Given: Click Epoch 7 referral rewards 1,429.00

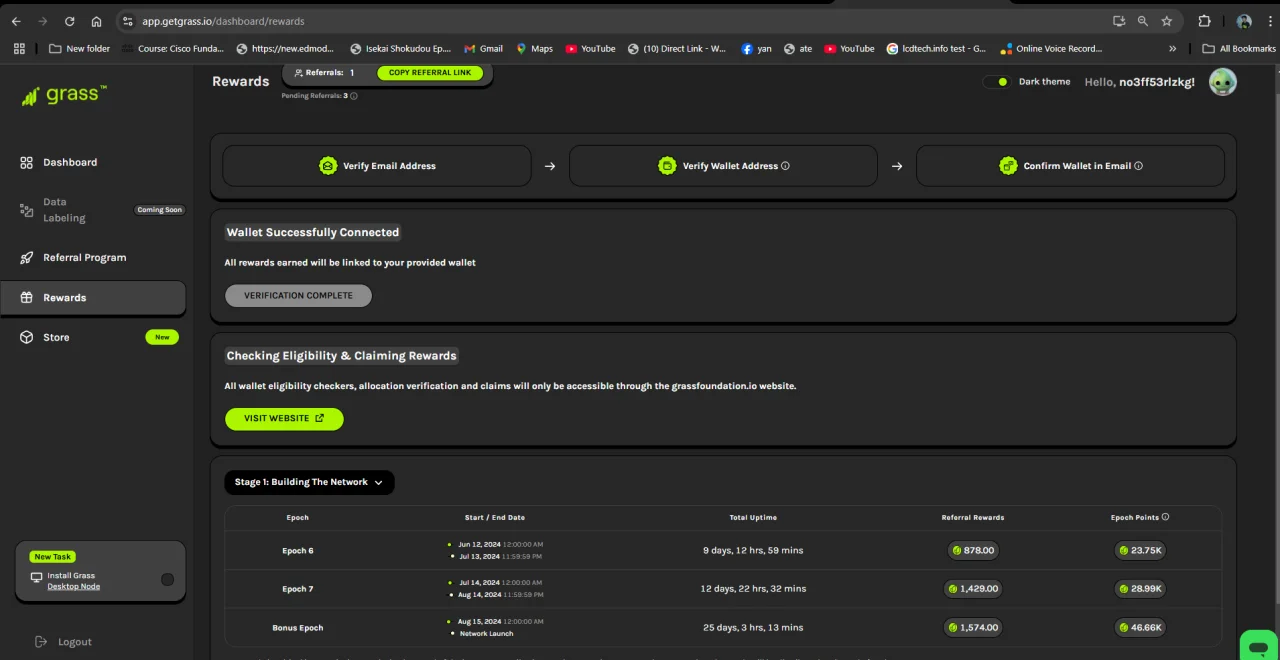Looking at the screenshot, I should (973, 589).
